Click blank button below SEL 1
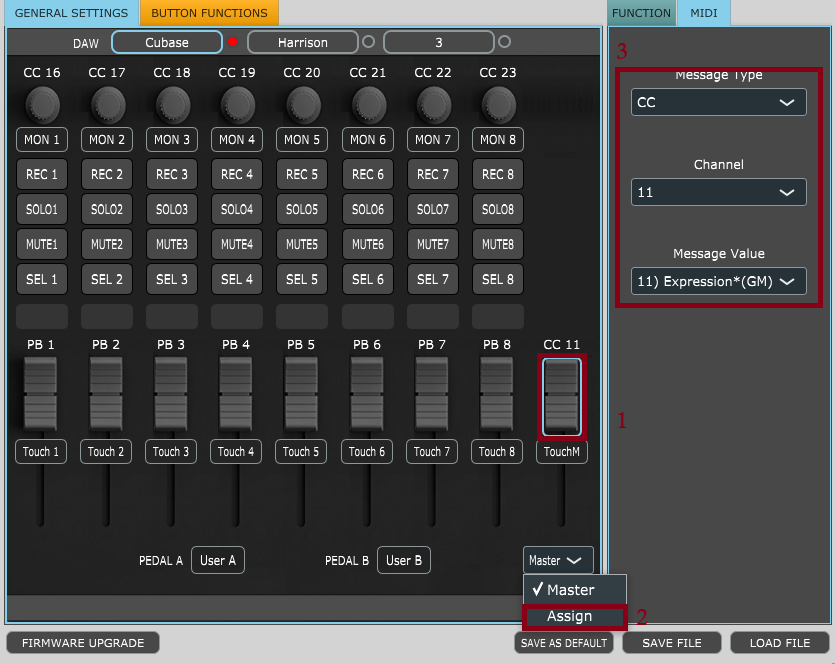Viewport: 835px width, 664px height. point(42,316)
